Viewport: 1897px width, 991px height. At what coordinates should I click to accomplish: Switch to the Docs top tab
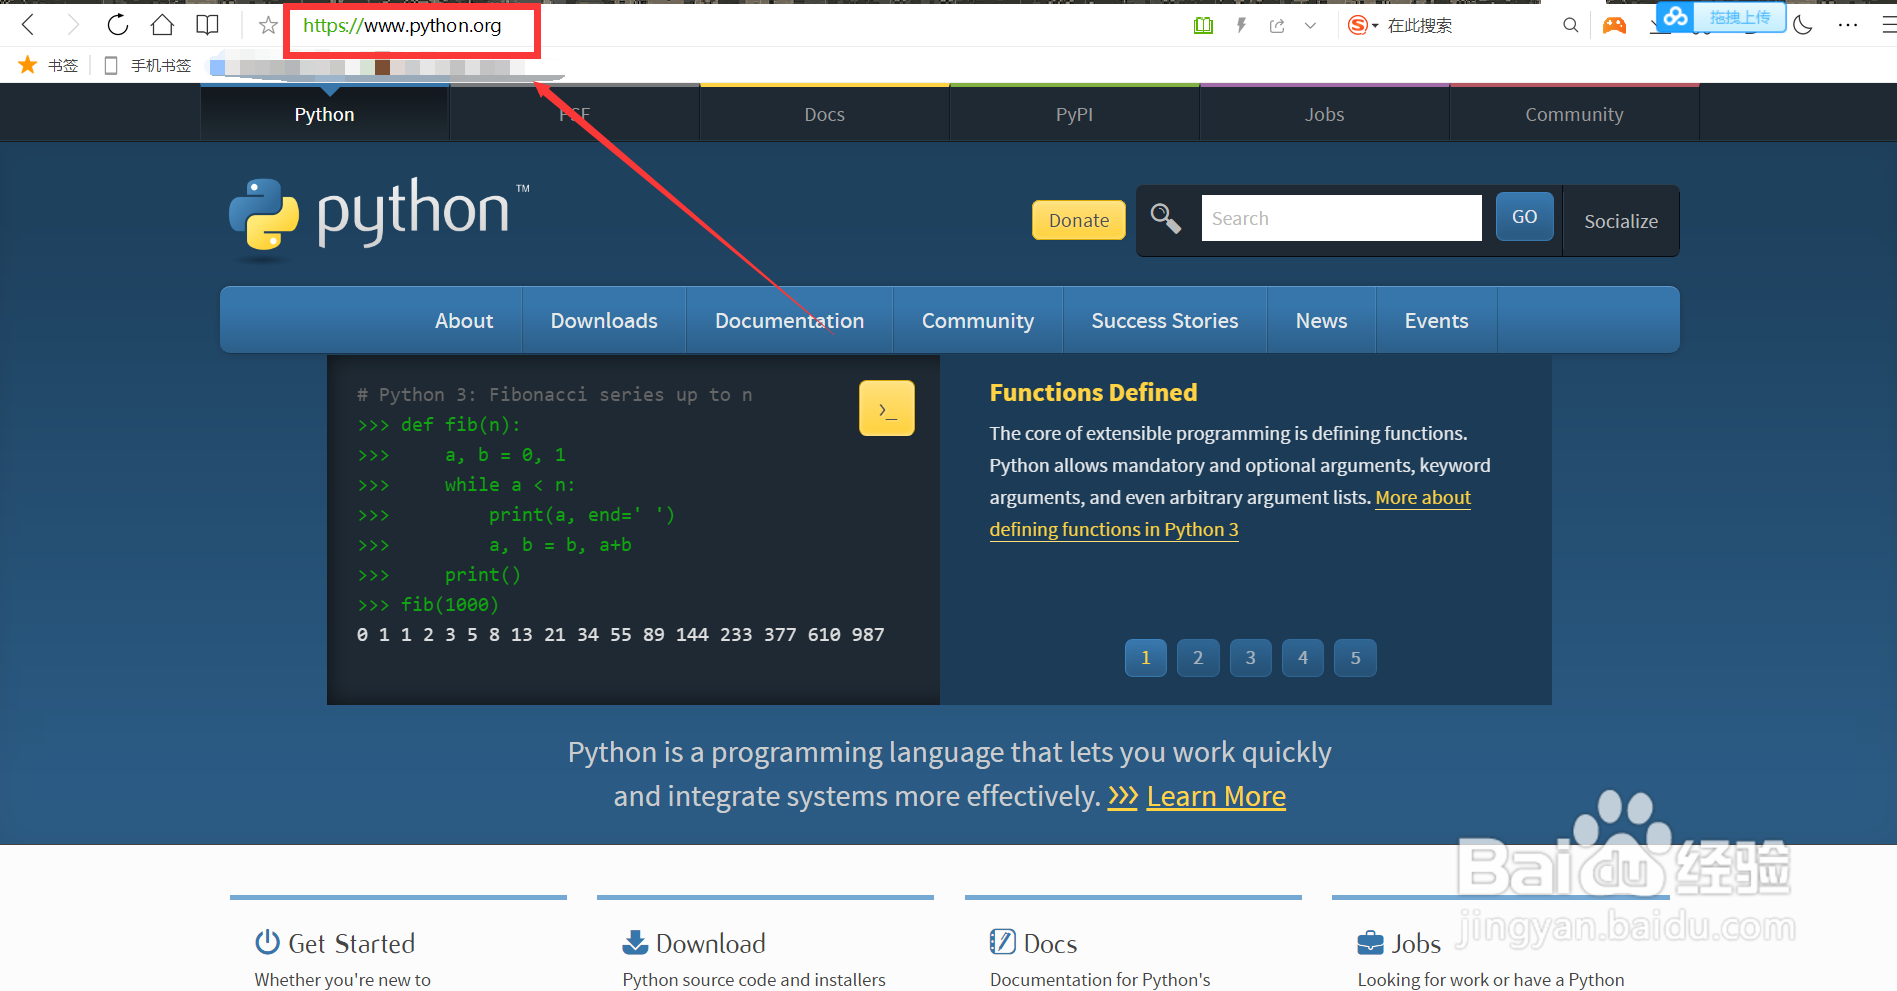[824, 114]
